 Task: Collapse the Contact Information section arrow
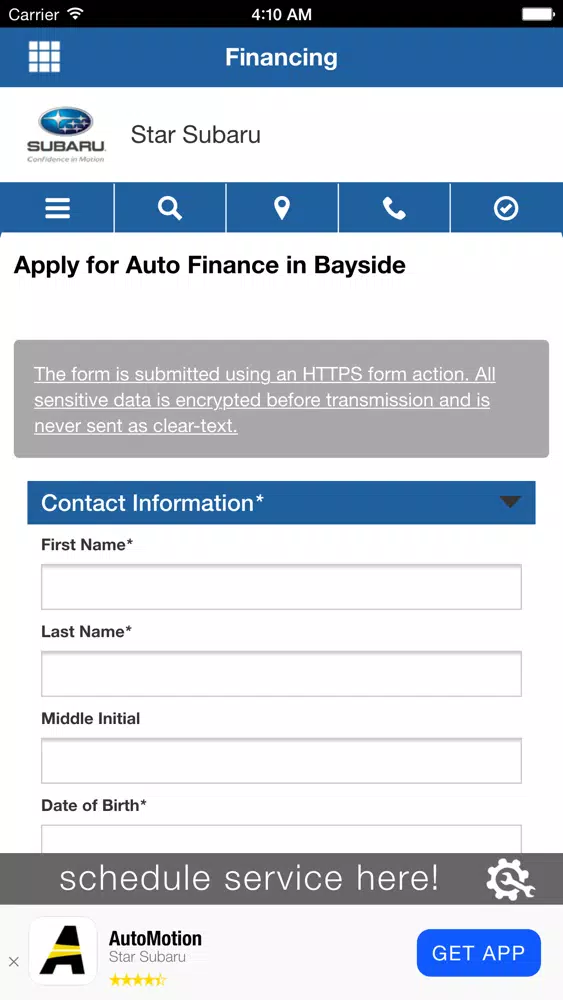coord(511,502)
